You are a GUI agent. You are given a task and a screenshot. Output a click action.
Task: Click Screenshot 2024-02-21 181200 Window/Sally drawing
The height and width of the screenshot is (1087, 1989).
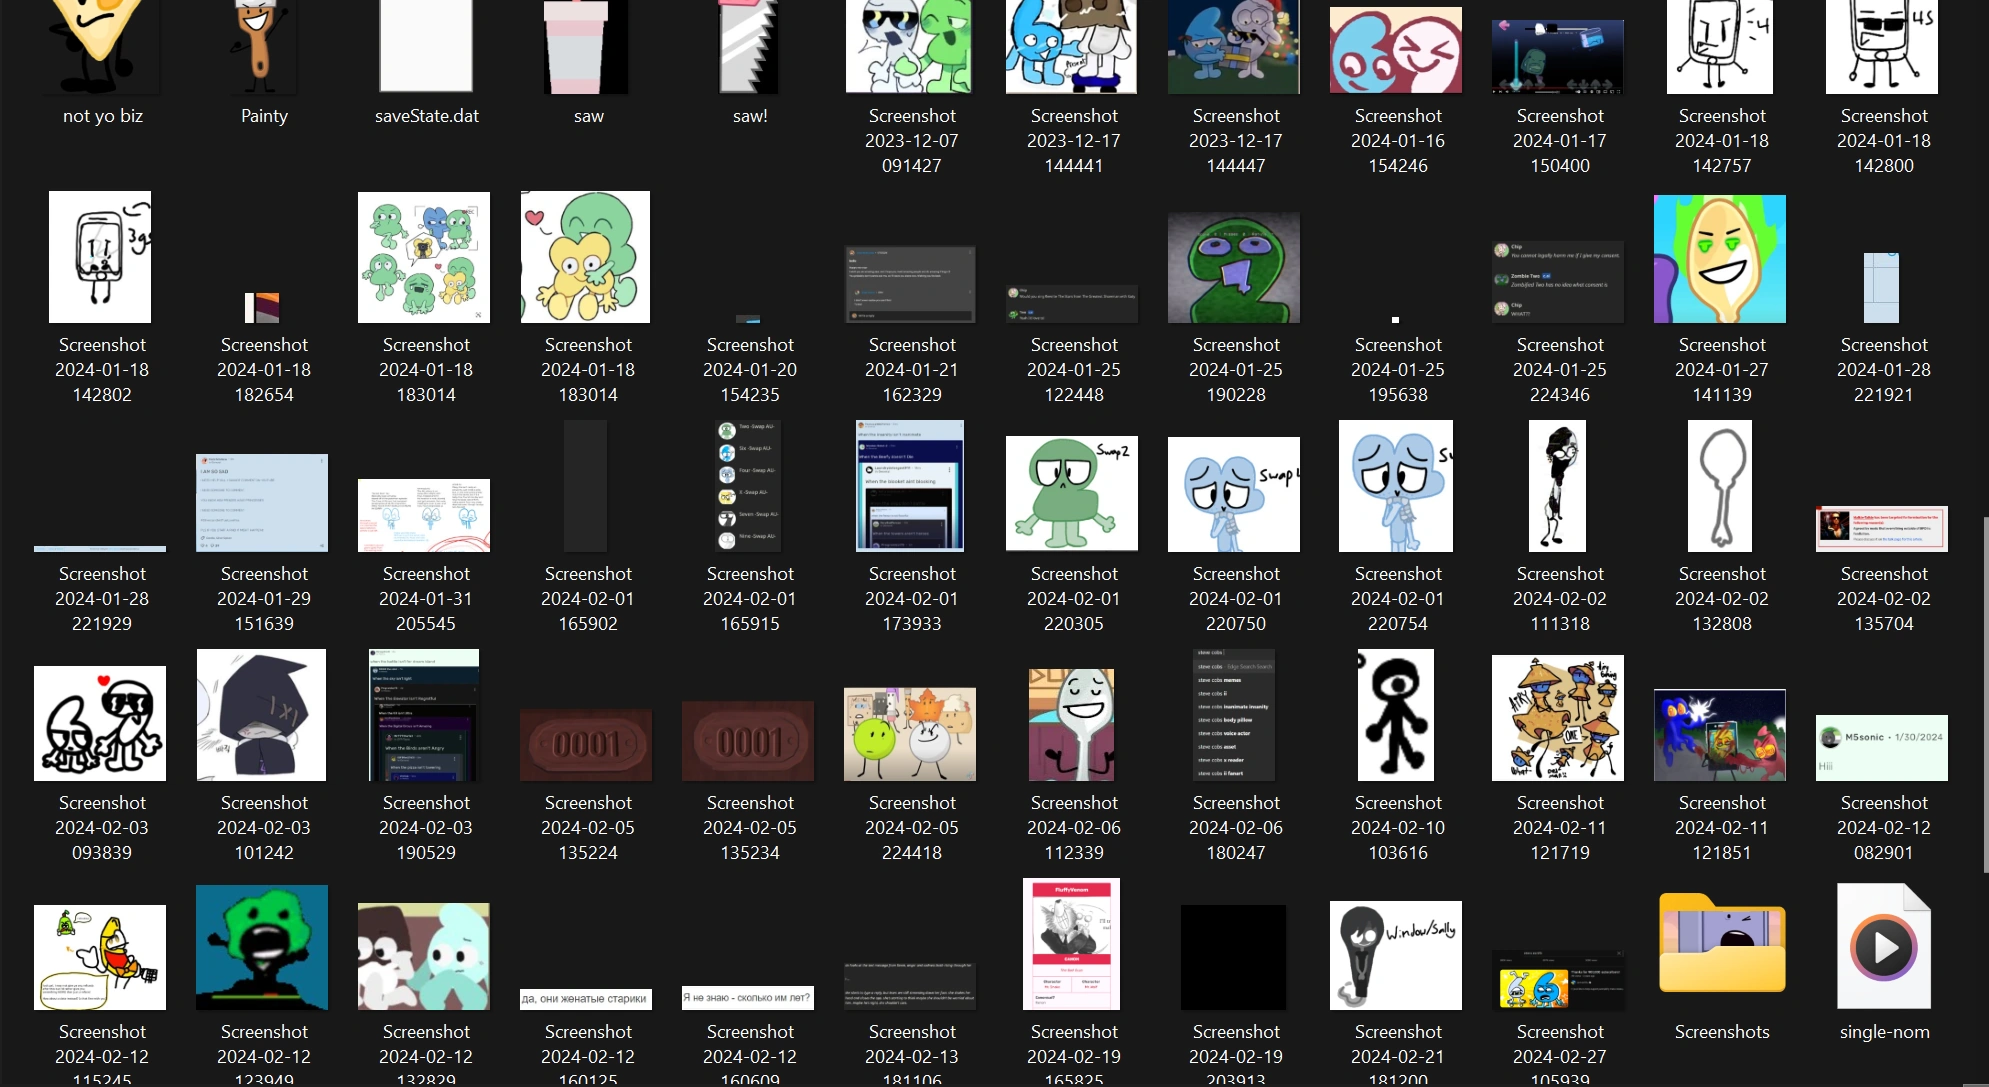tap(1395, 954)
